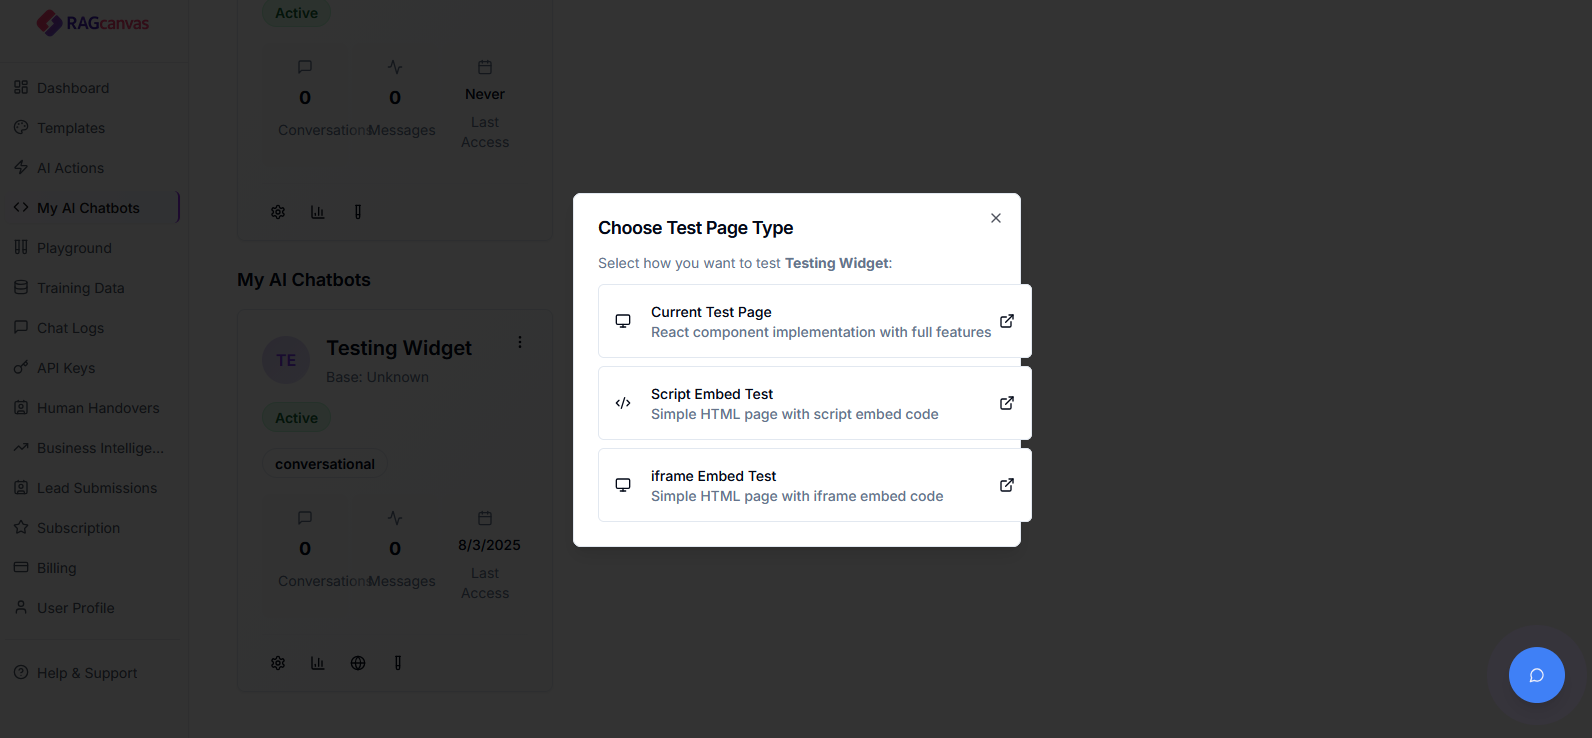This screenshot has height=738, width=1592.
Task: Open the blue chat bubble widget
Action: click(x=1536, y=675)
